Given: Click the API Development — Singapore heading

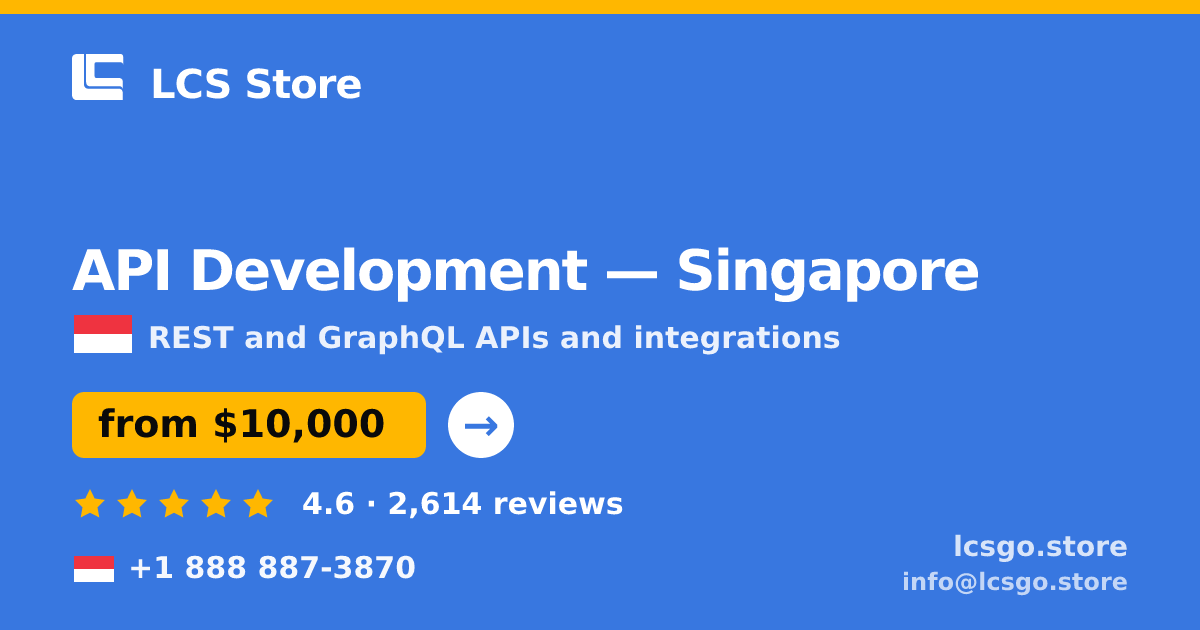Looking at the screenshot, I should [x=525, y=271].
